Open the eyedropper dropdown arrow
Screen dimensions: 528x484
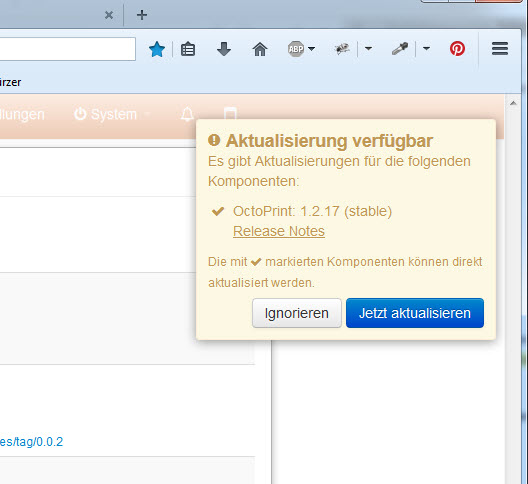(426, 49)
